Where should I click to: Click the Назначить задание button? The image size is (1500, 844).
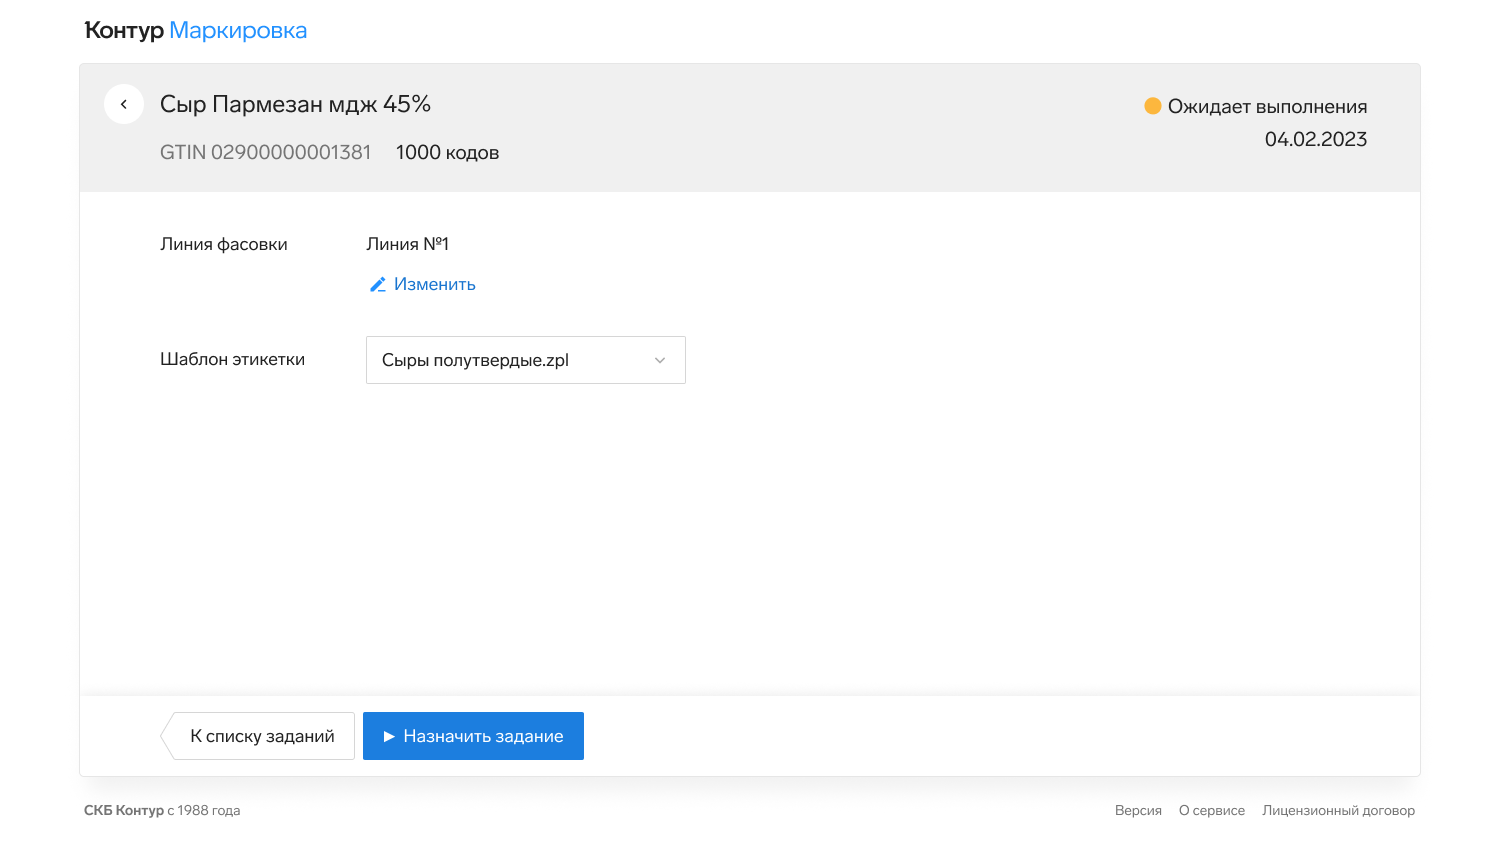pos(473,736)
